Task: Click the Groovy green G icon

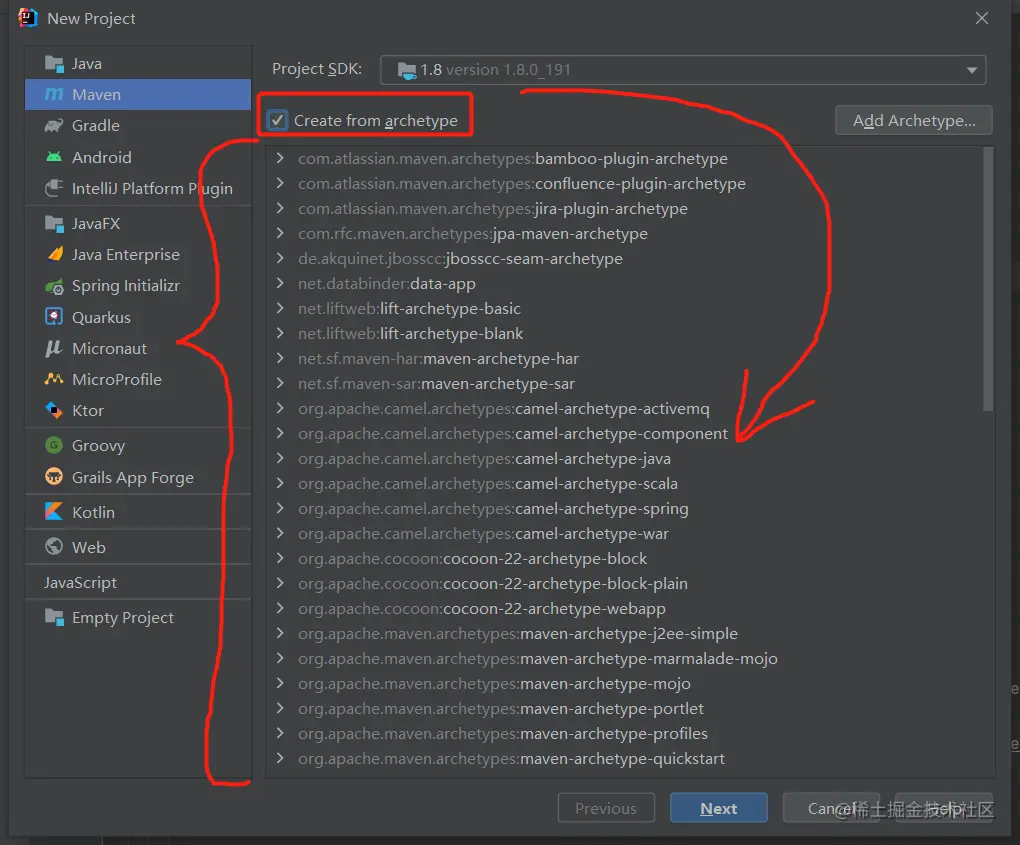Action: [x=54, y=445]
